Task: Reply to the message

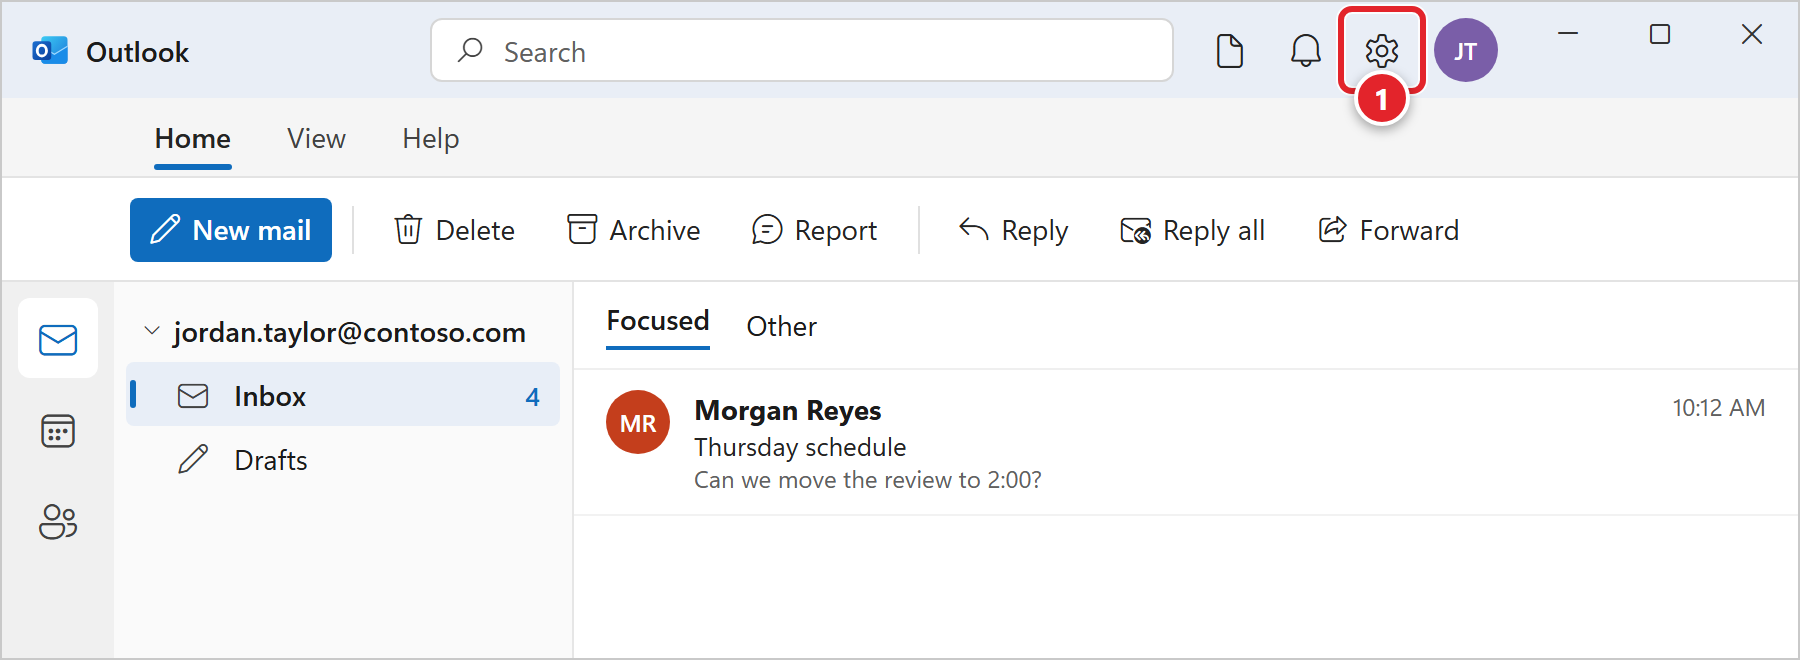Action: point(1013,230)
